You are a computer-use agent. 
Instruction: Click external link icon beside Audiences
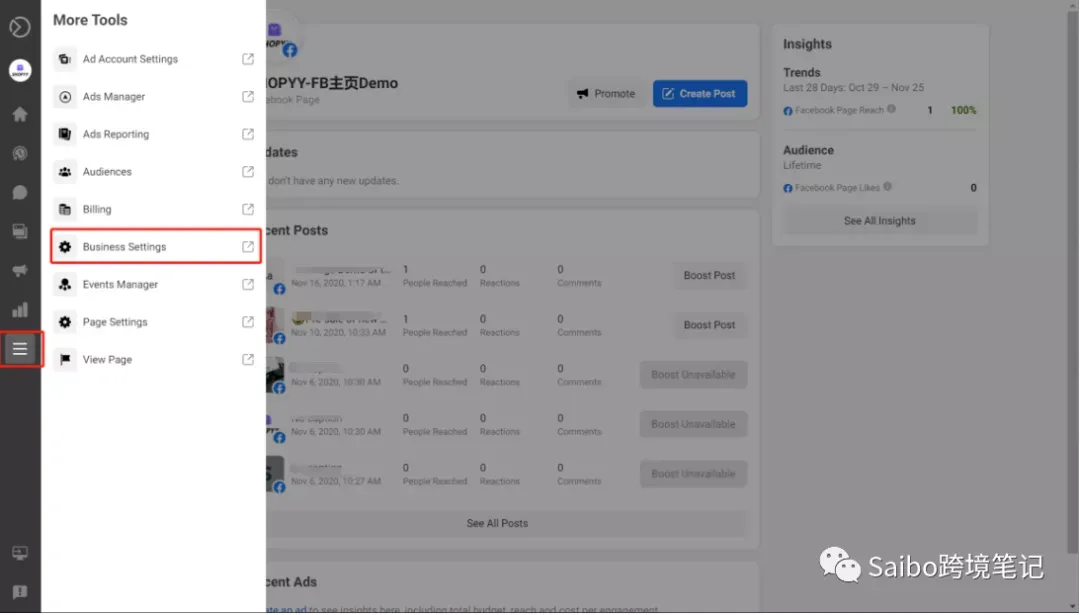click(248, 172)
